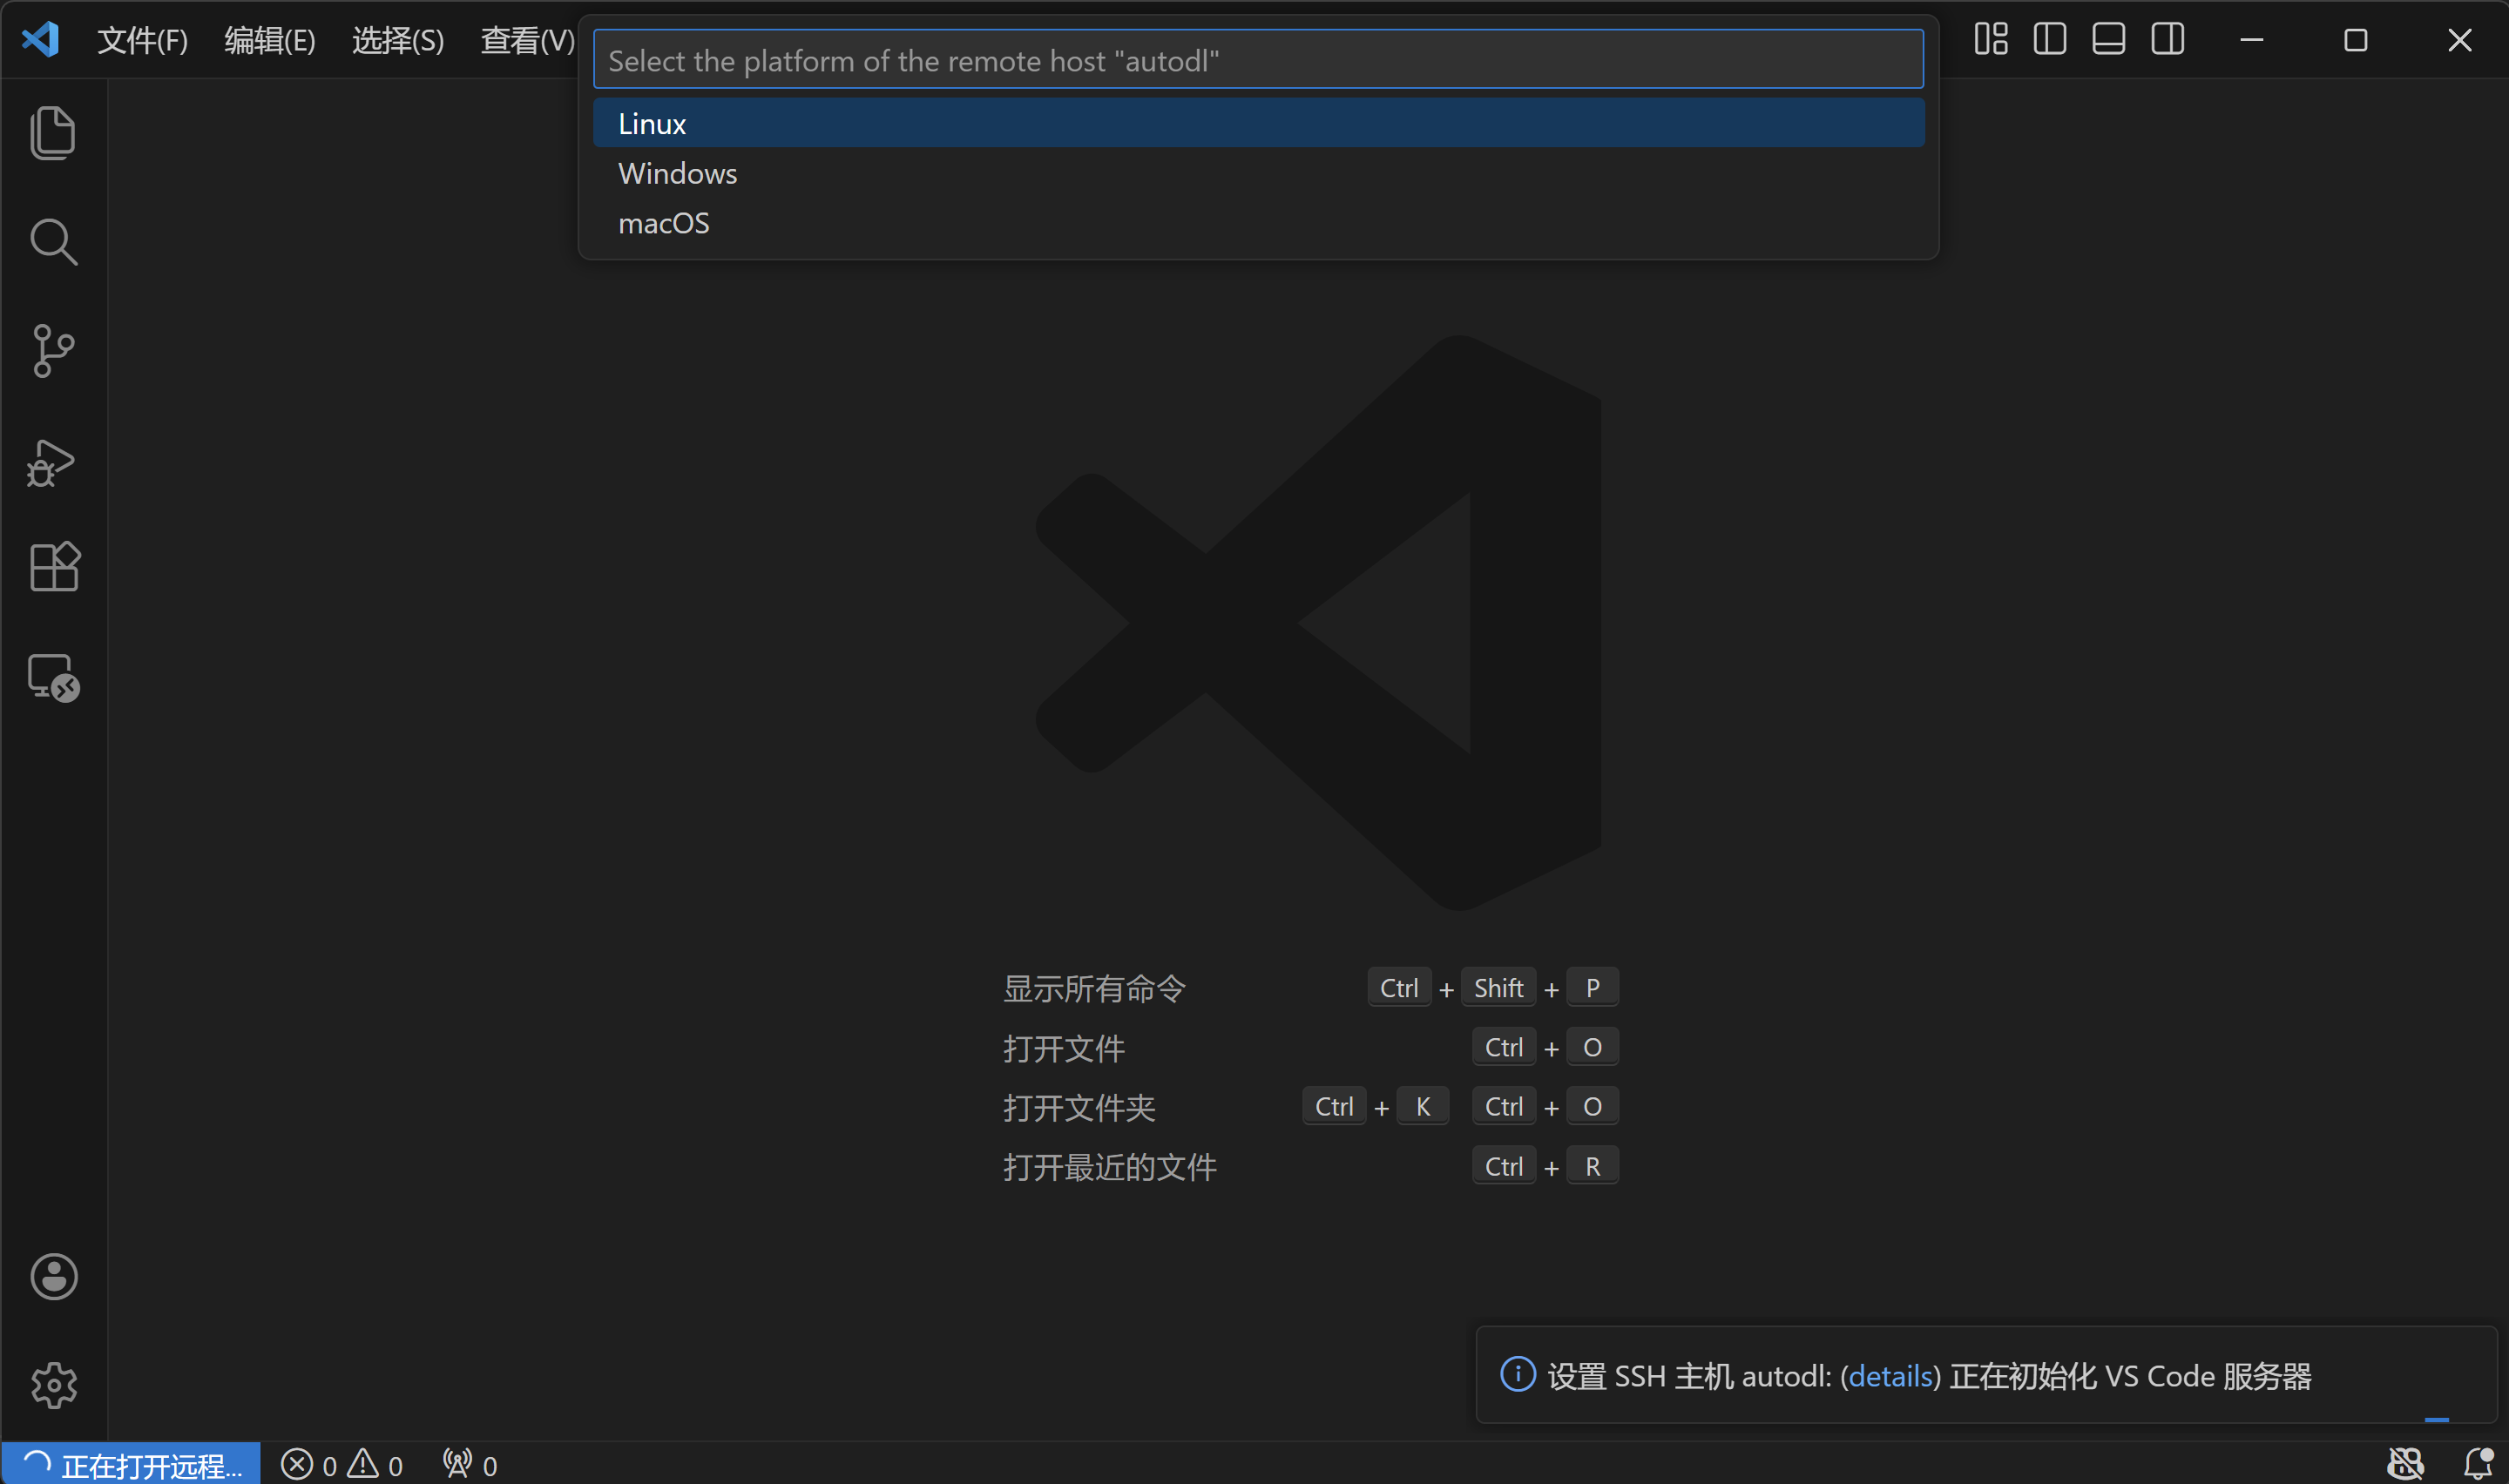Open the Run and Debug view
The height and width of the screenshot is (1484, 2509).
click(53, 463)
